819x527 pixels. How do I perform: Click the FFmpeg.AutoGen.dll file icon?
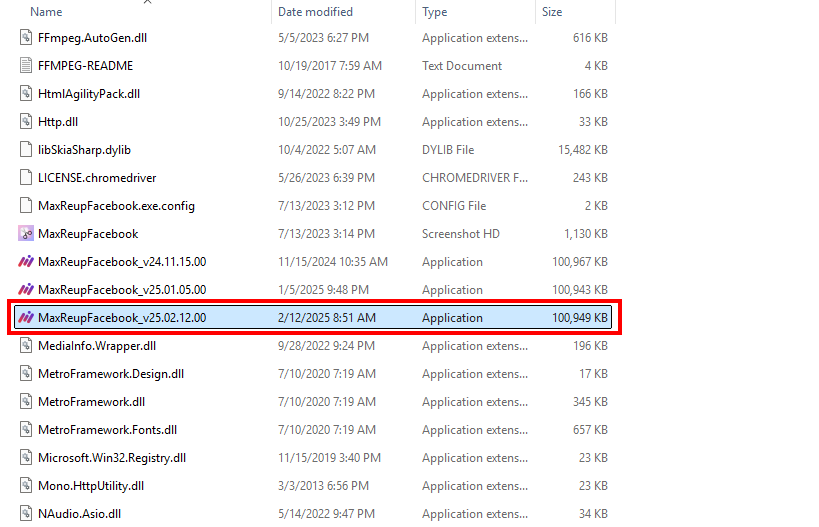click(26, 38)
